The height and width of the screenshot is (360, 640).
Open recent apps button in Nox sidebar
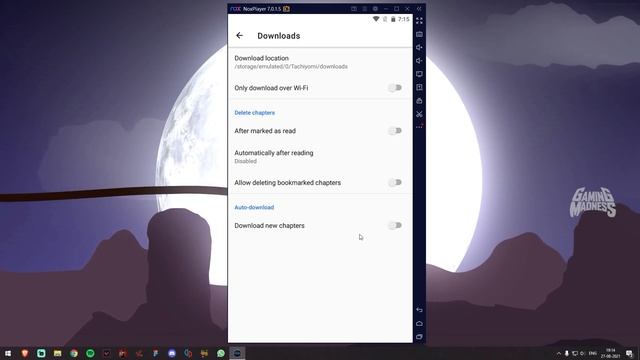(419, 337)
